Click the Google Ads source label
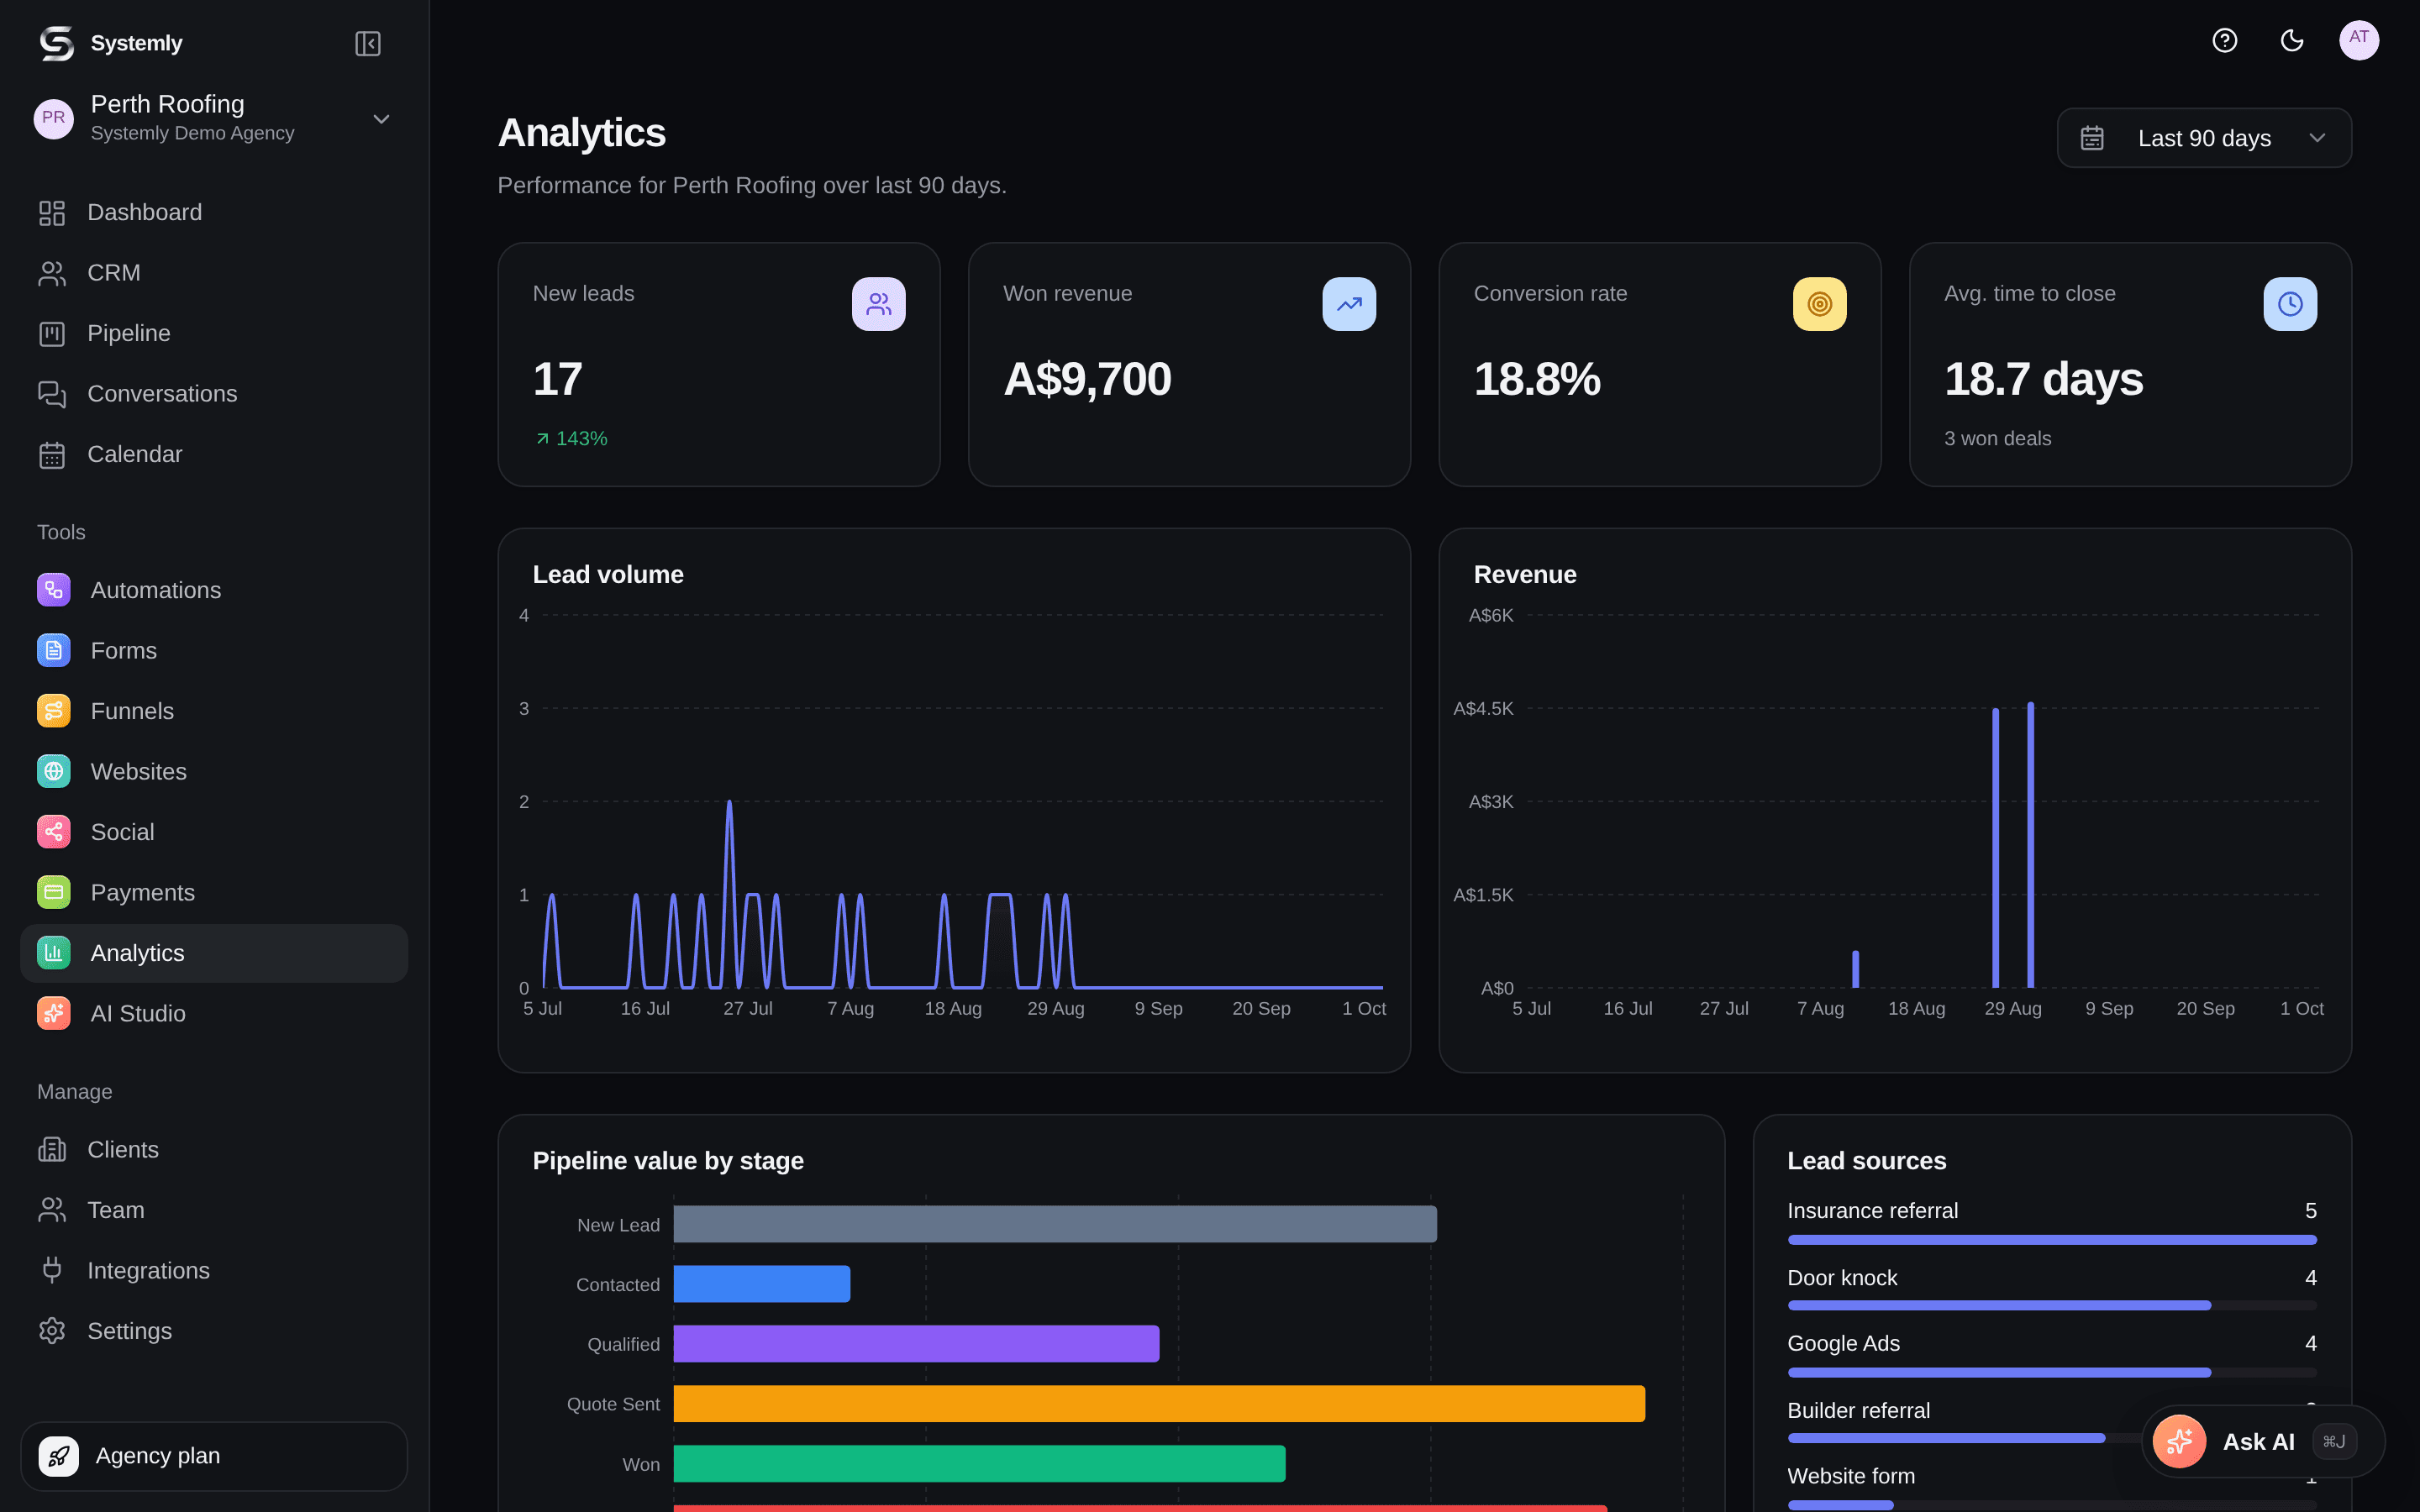 (1843, 1343)
